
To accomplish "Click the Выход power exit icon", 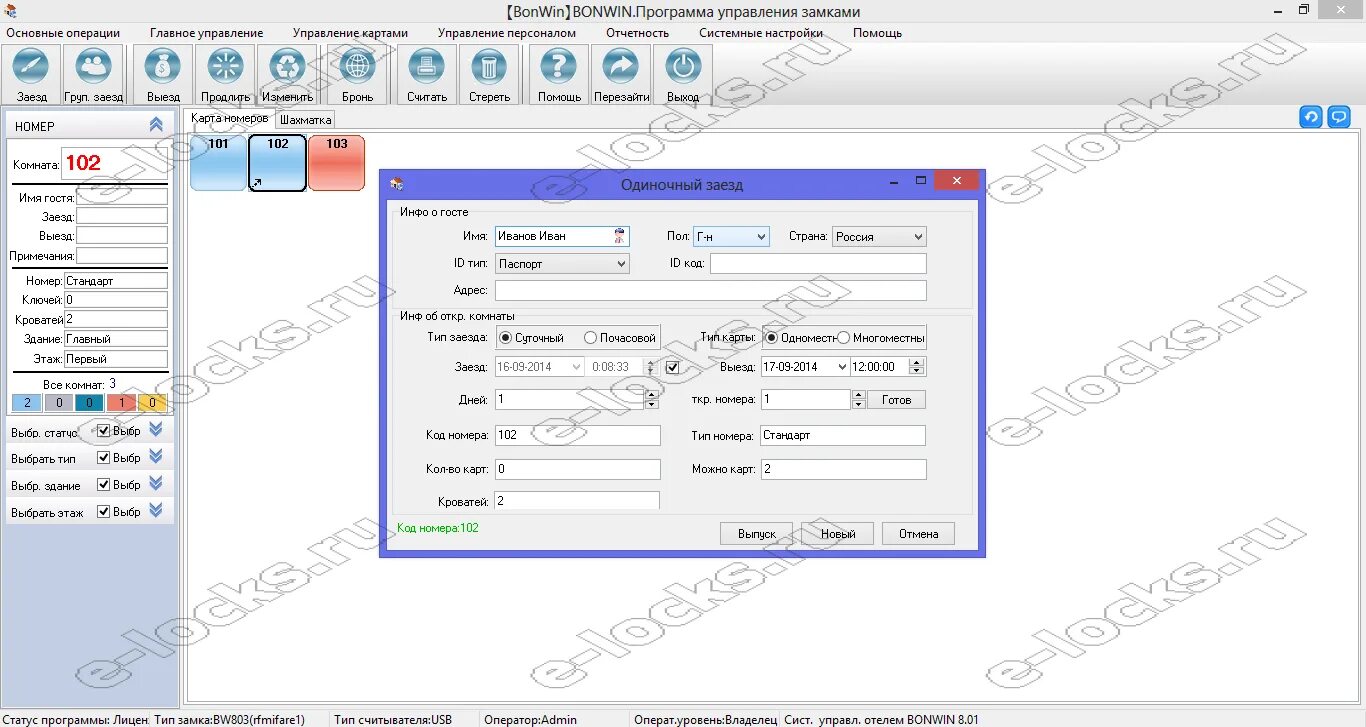I will (x=683, y=75).
